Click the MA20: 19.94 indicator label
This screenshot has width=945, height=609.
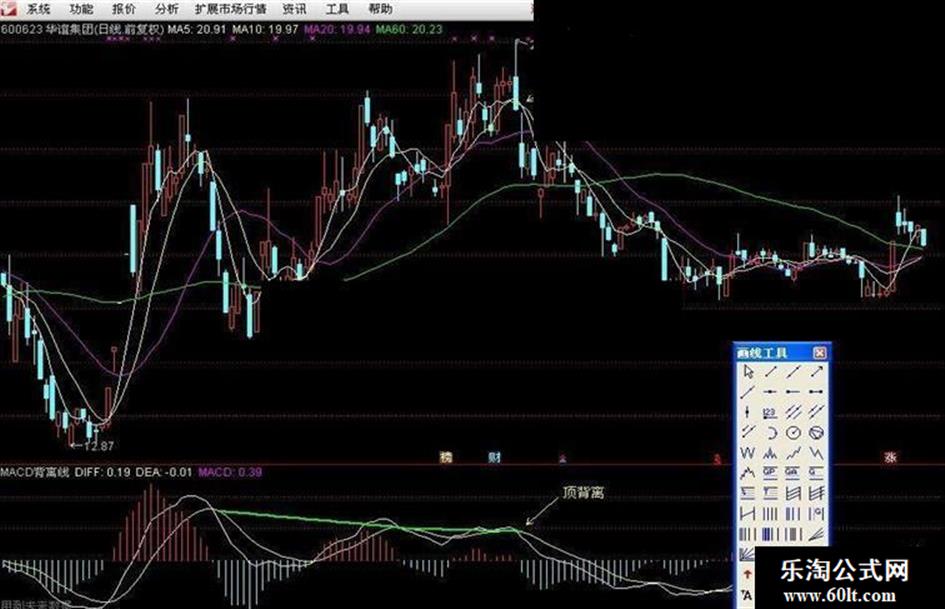pos(338,29)
